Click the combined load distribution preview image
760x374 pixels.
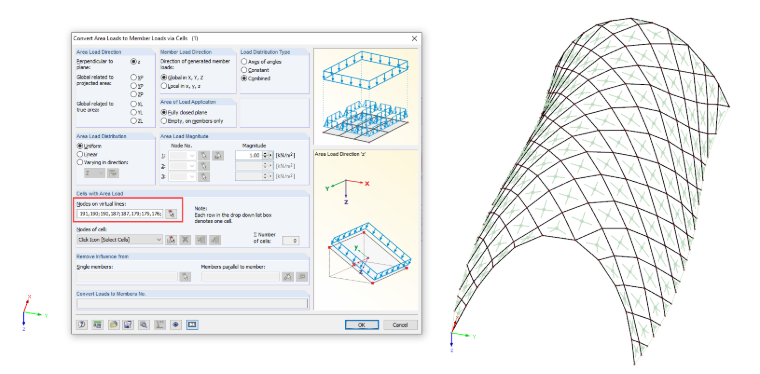tap(365, 97)
